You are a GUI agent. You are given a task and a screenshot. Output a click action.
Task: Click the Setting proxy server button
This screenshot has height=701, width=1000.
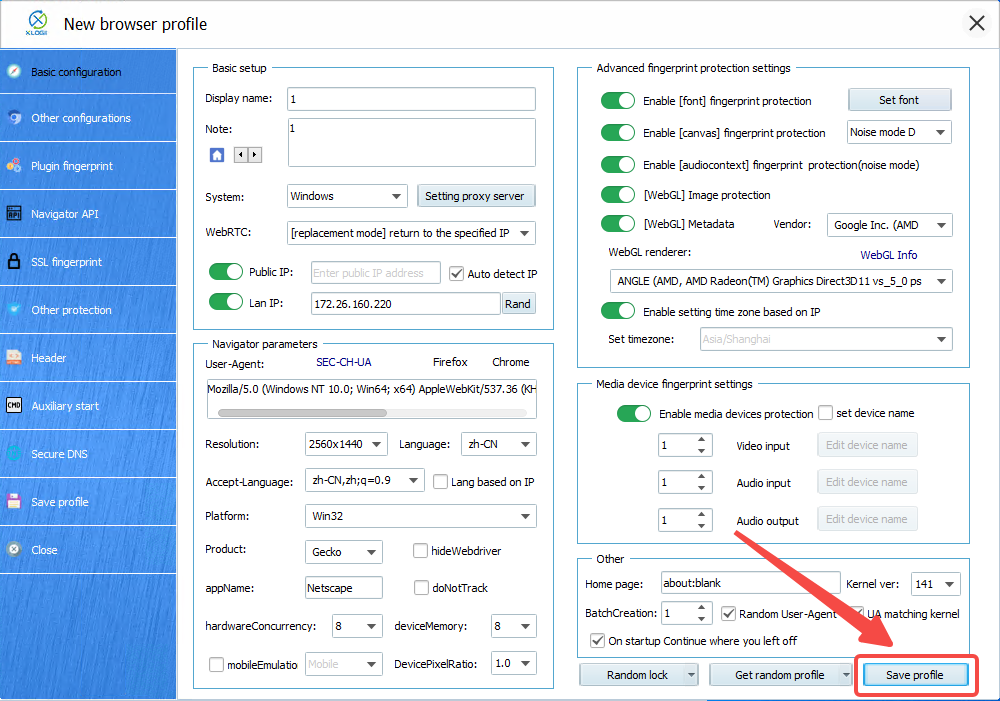pyautogui.click(x=475, y=196)
